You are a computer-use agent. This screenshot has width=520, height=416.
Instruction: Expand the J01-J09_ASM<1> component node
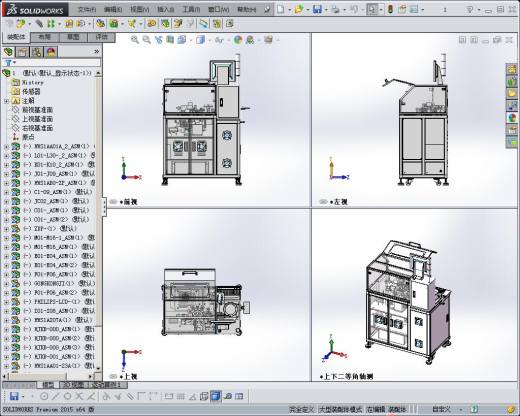point(6,174)
